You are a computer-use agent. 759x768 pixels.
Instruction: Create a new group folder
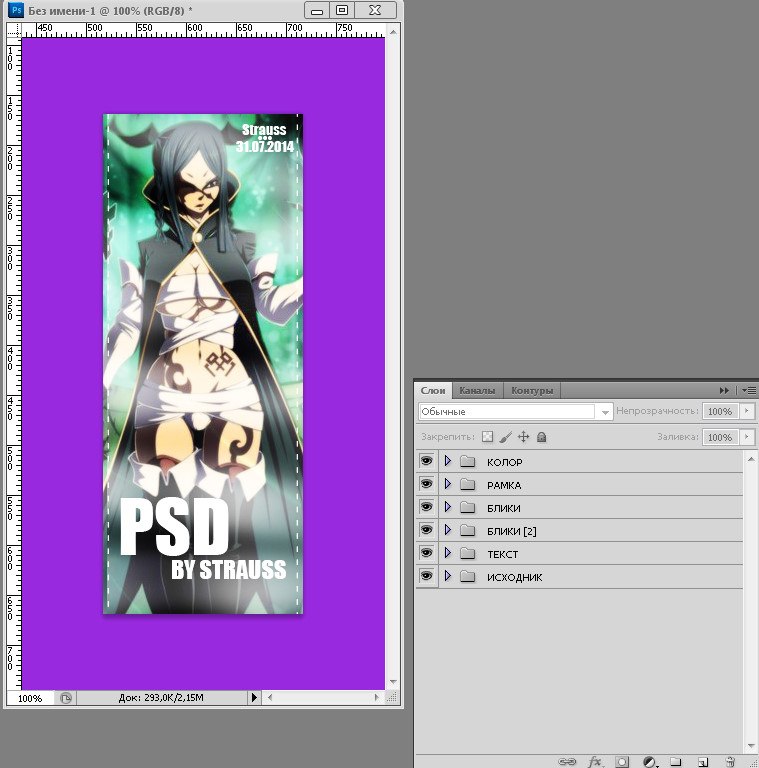pos(676,762)
